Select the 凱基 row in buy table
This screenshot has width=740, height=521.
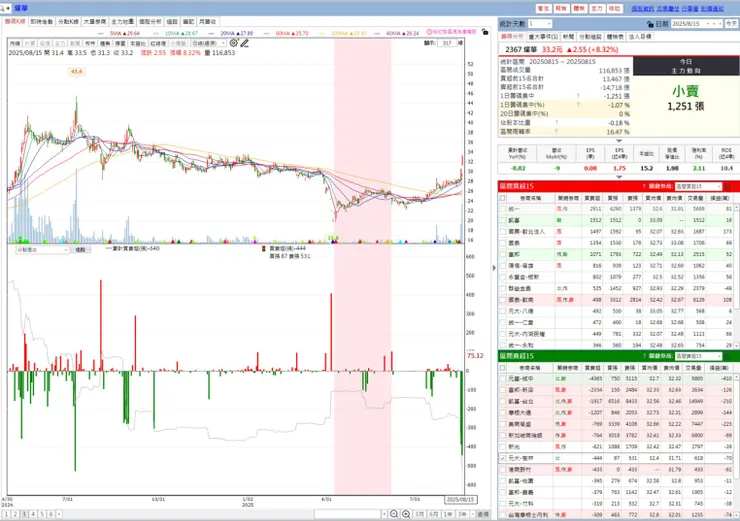coord(616,220)
